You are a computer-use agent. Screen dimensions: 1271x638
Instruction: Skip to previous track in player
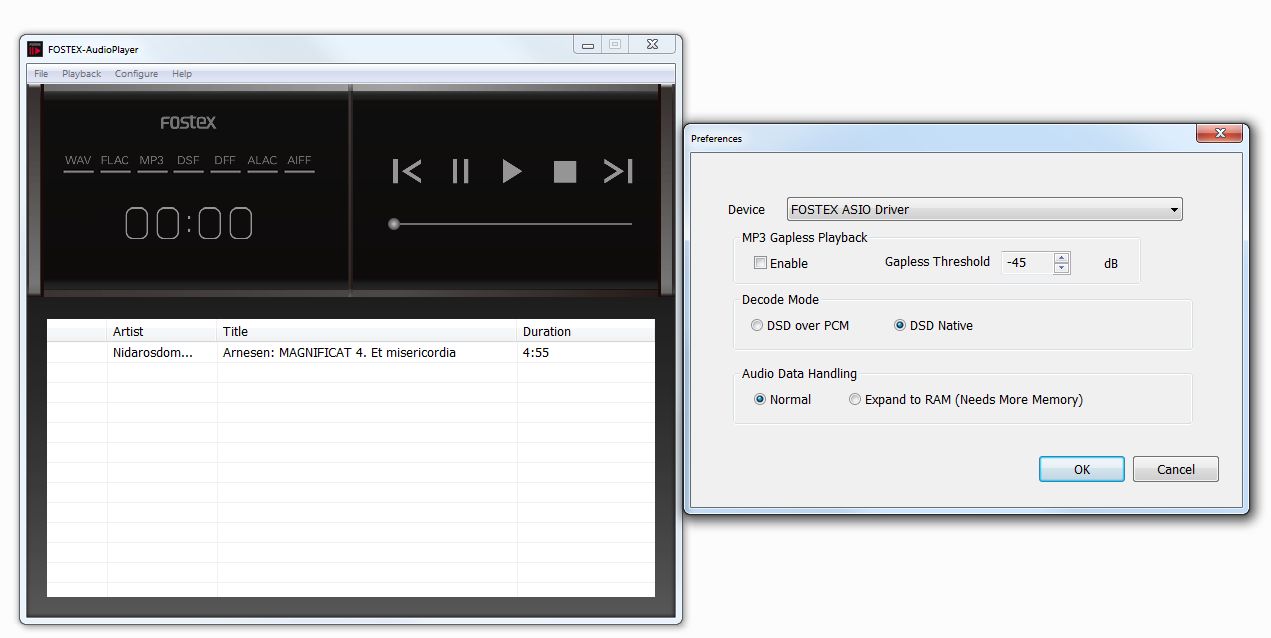[407, 171]
